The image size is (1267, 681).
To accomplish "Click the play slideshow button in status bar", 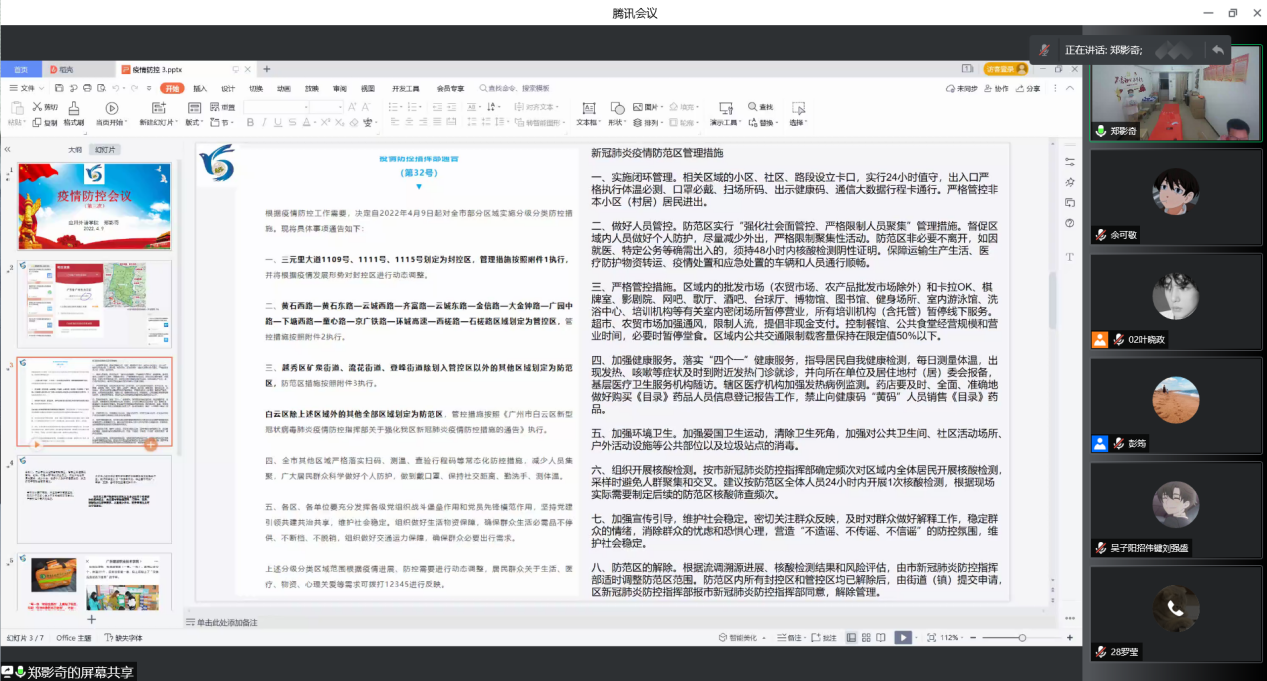I will tap(903, 637).
